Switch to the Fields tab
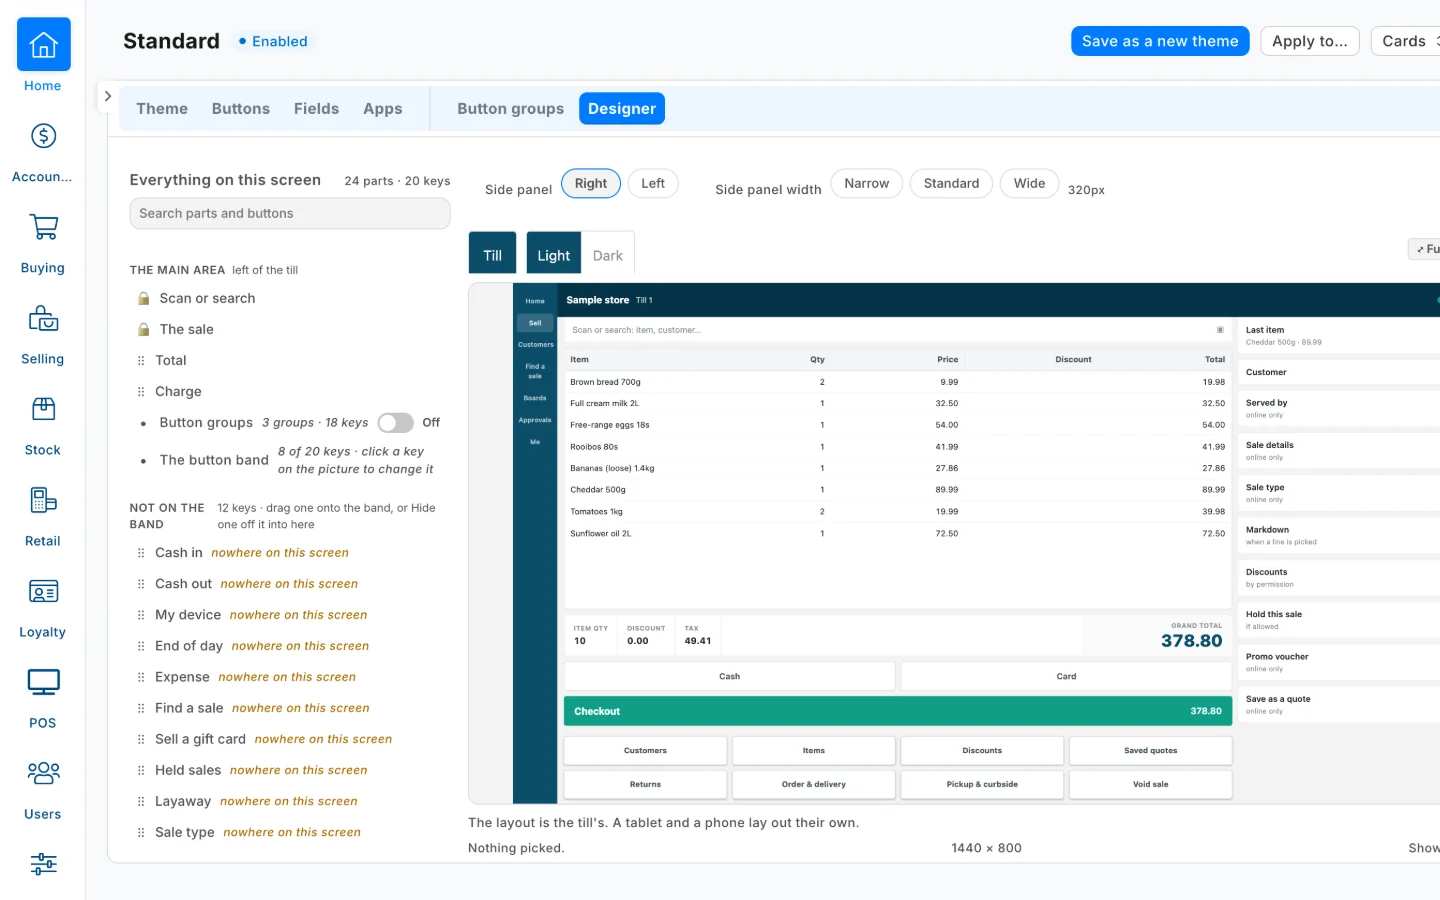The image size is (1440, 900). pyautogui.click(x=317, y=109)
